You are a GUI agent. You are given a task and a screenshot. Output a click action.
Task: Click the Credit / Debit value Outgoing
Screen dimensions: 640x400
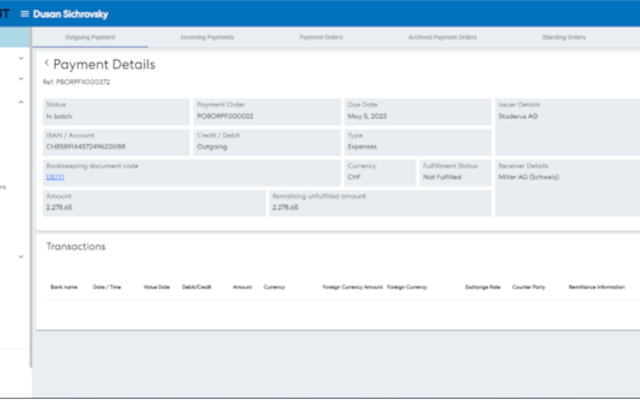point(212,147)
